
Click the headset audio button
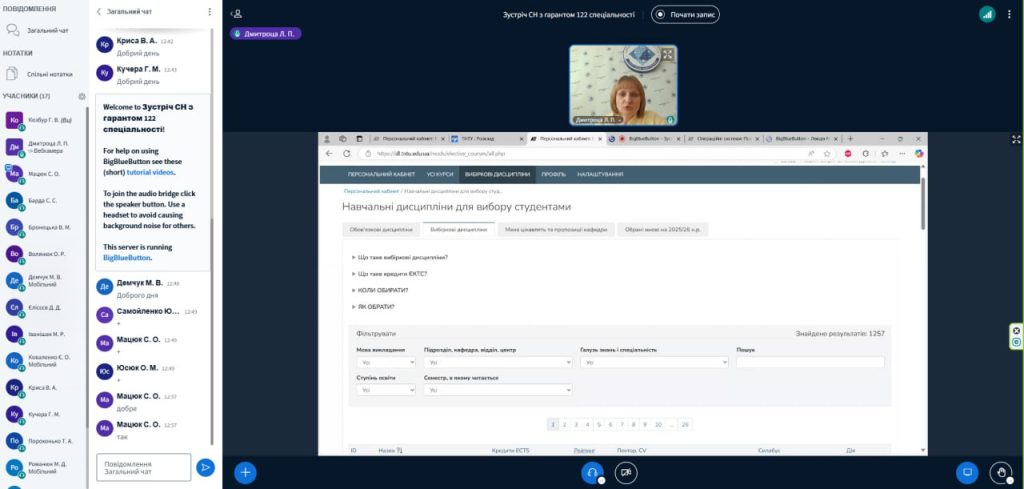point(592,471)
